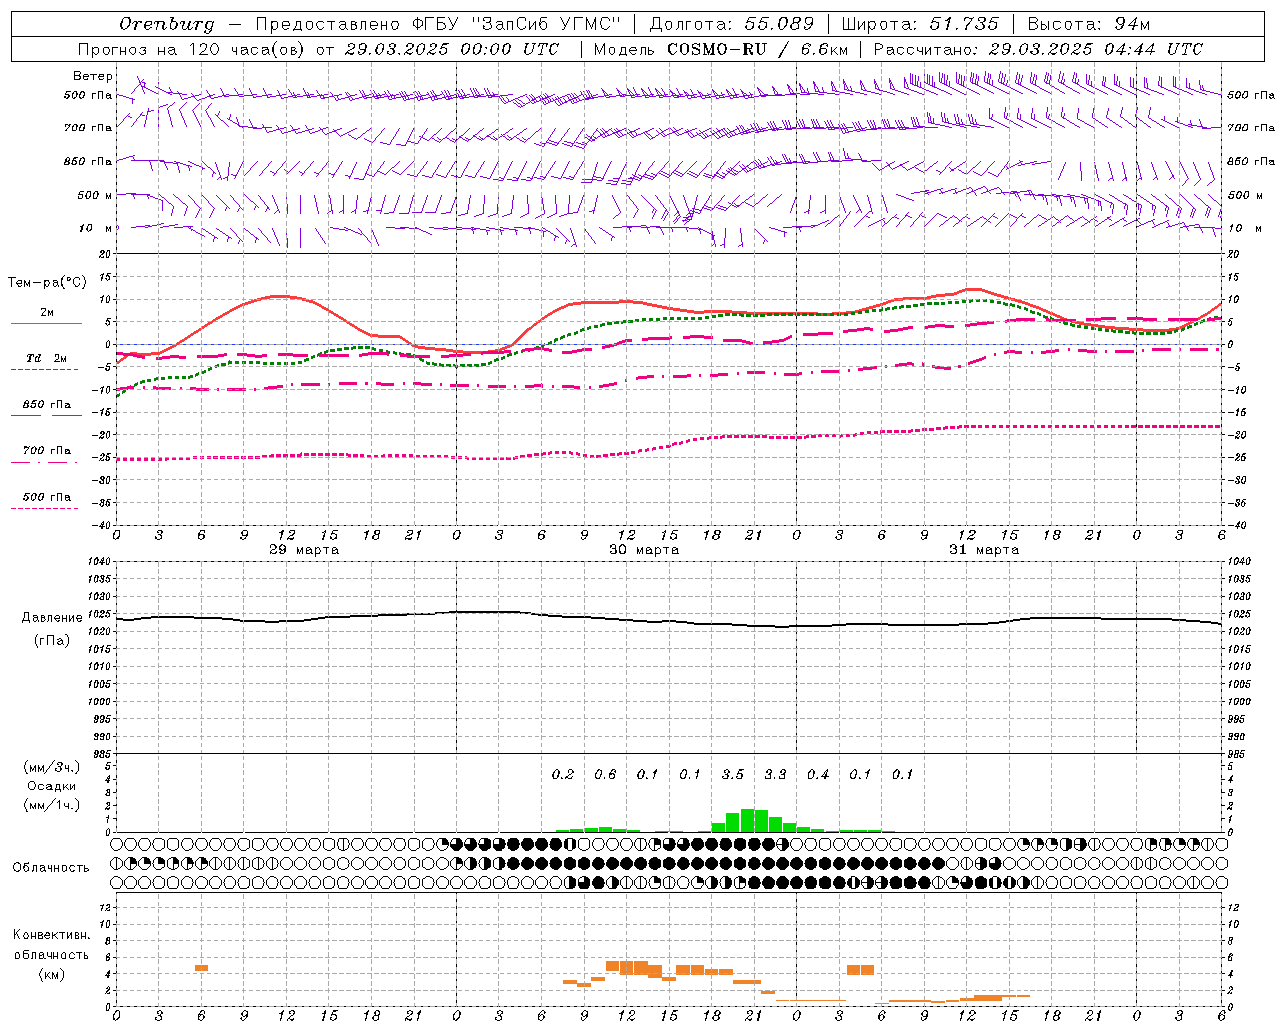Click '500 гПа' in temperature legend

pyautogui.click(x=47, y=497)
